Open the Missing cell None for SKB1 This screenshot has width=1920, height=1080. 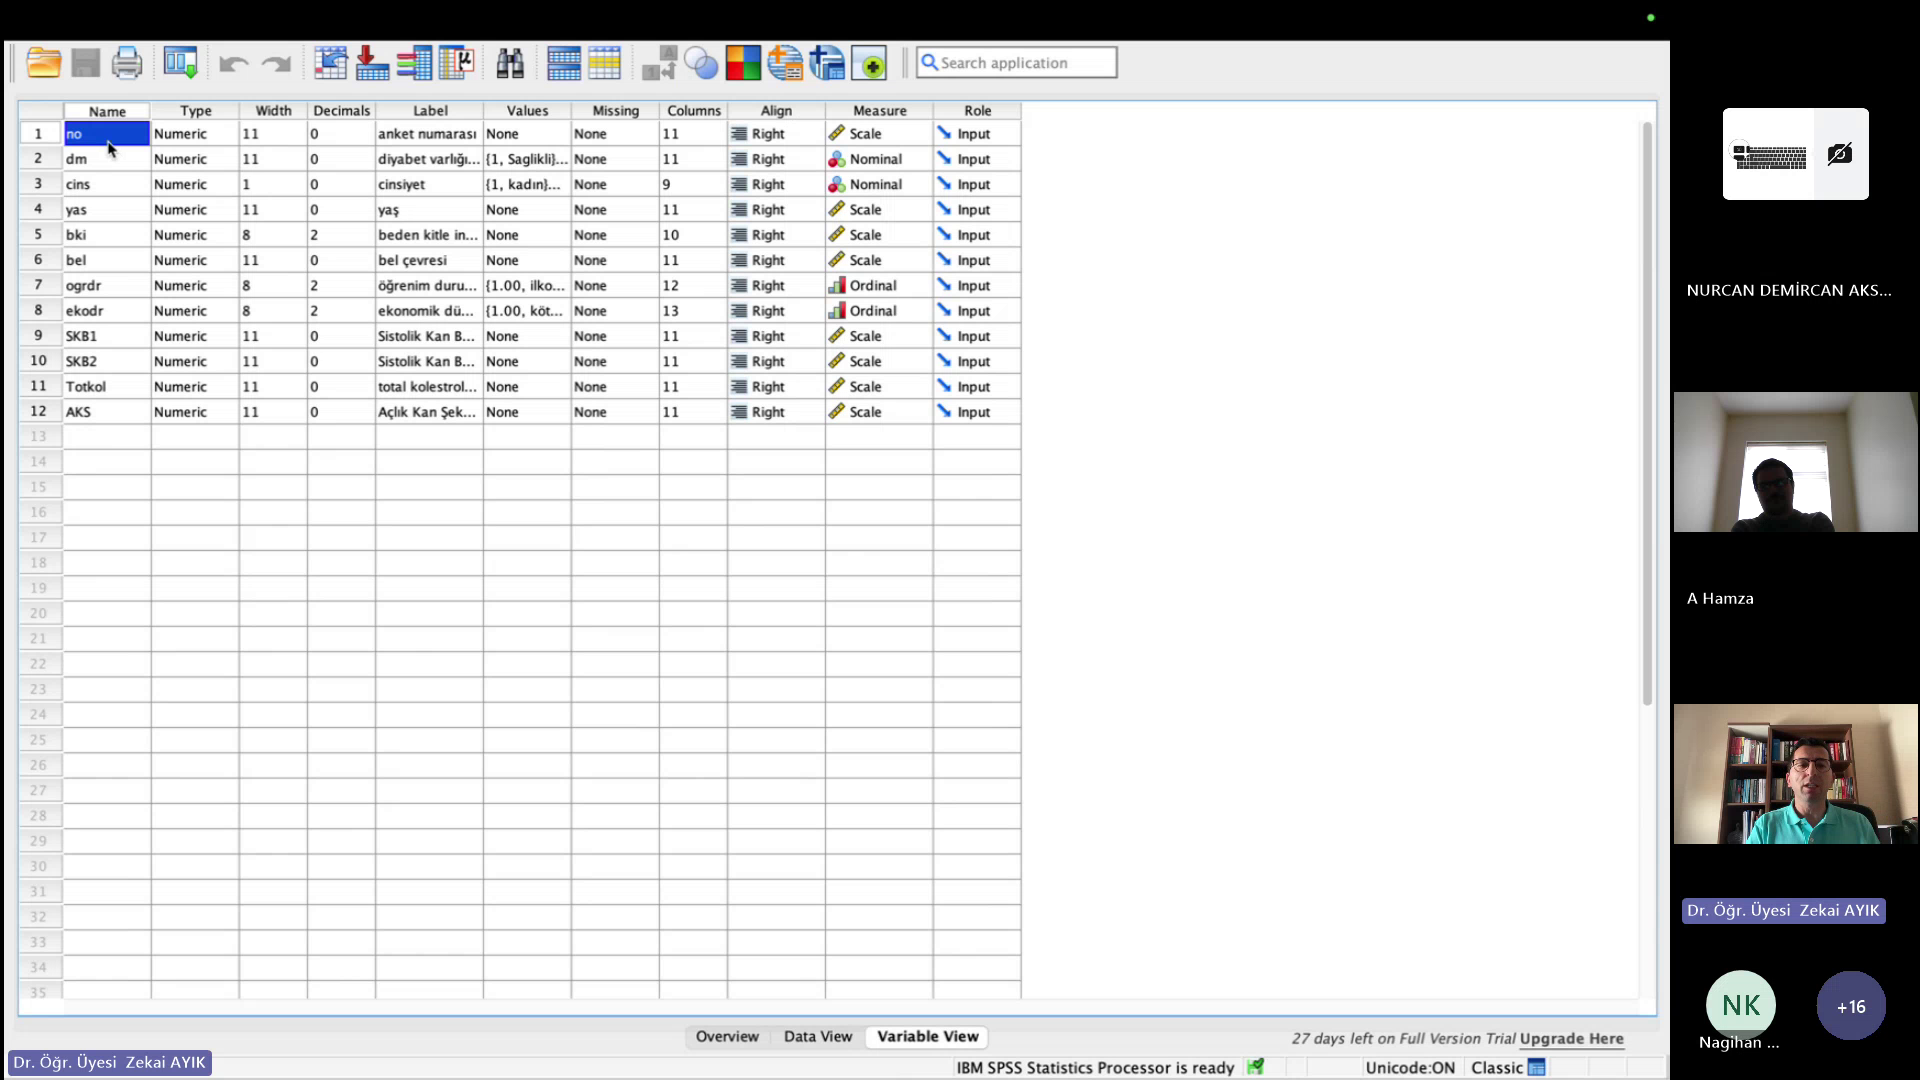click(x=615, y=336)
